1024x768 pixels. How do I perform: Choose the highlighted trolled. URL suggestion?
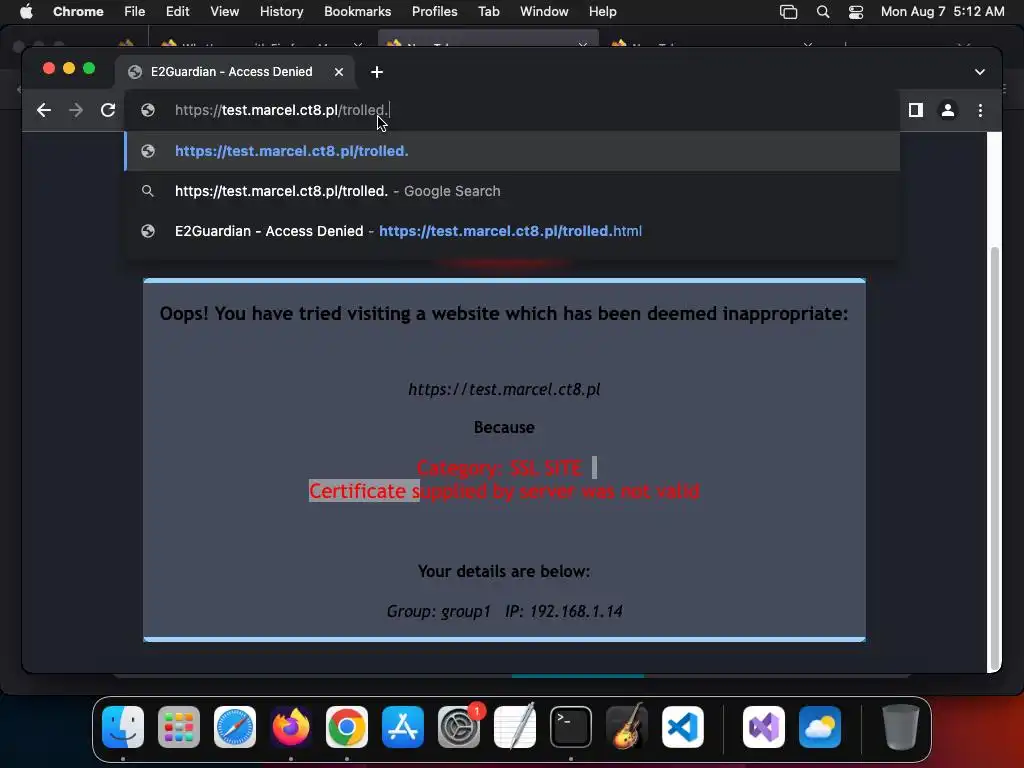click(x=512, y=151)
